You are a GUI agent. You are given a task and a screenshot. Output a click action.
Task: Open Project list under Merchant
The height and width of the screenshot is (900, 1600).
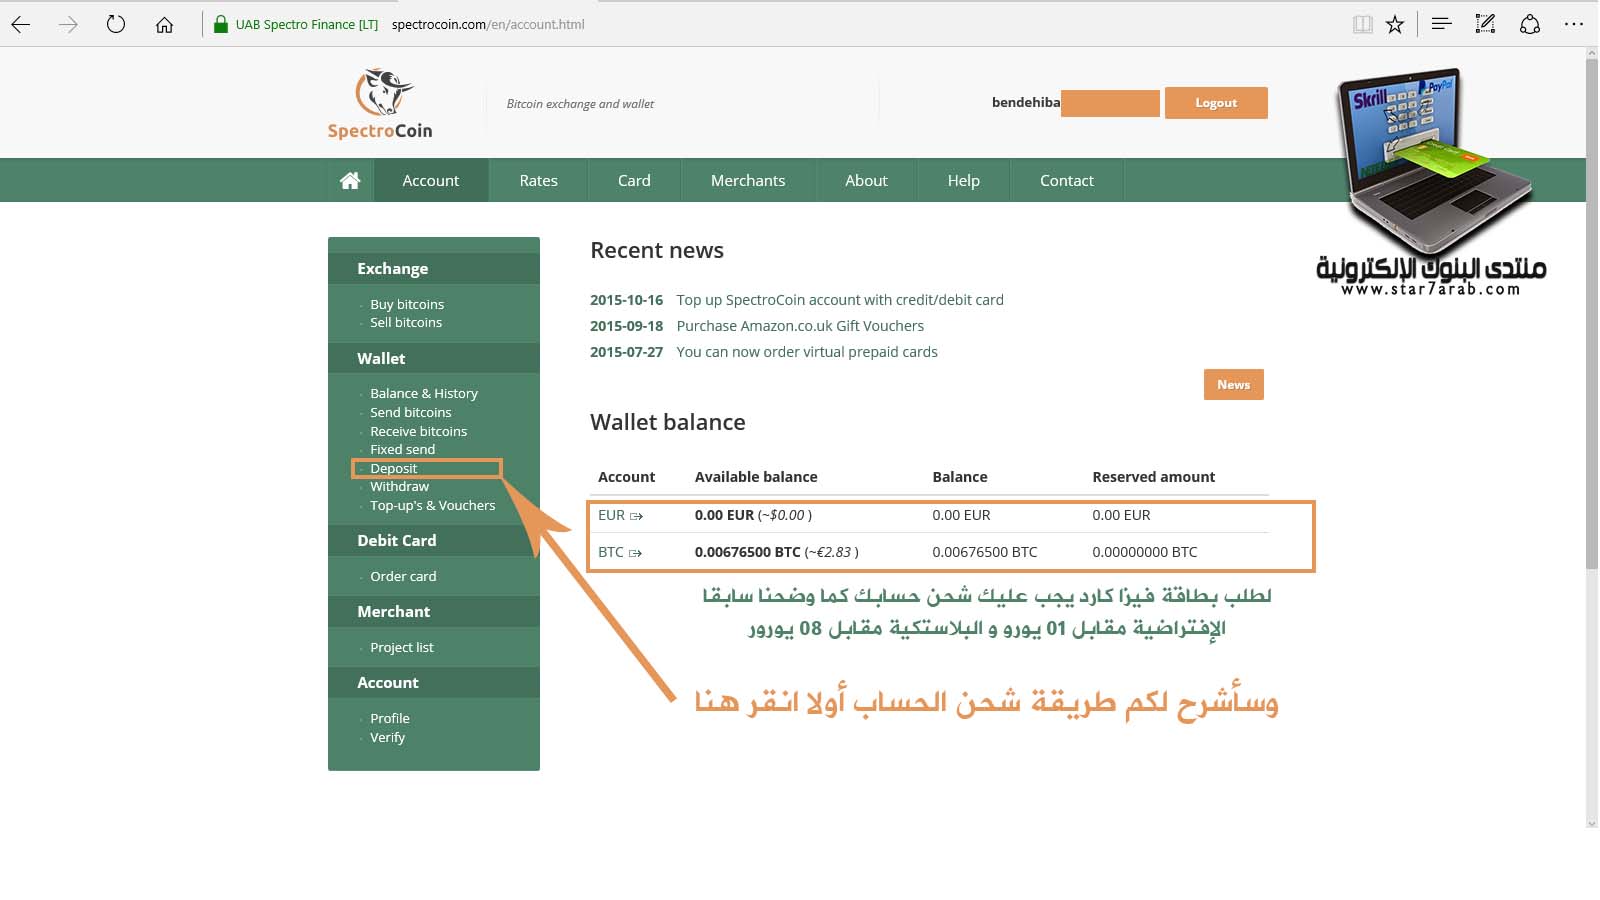coord(402,647)
